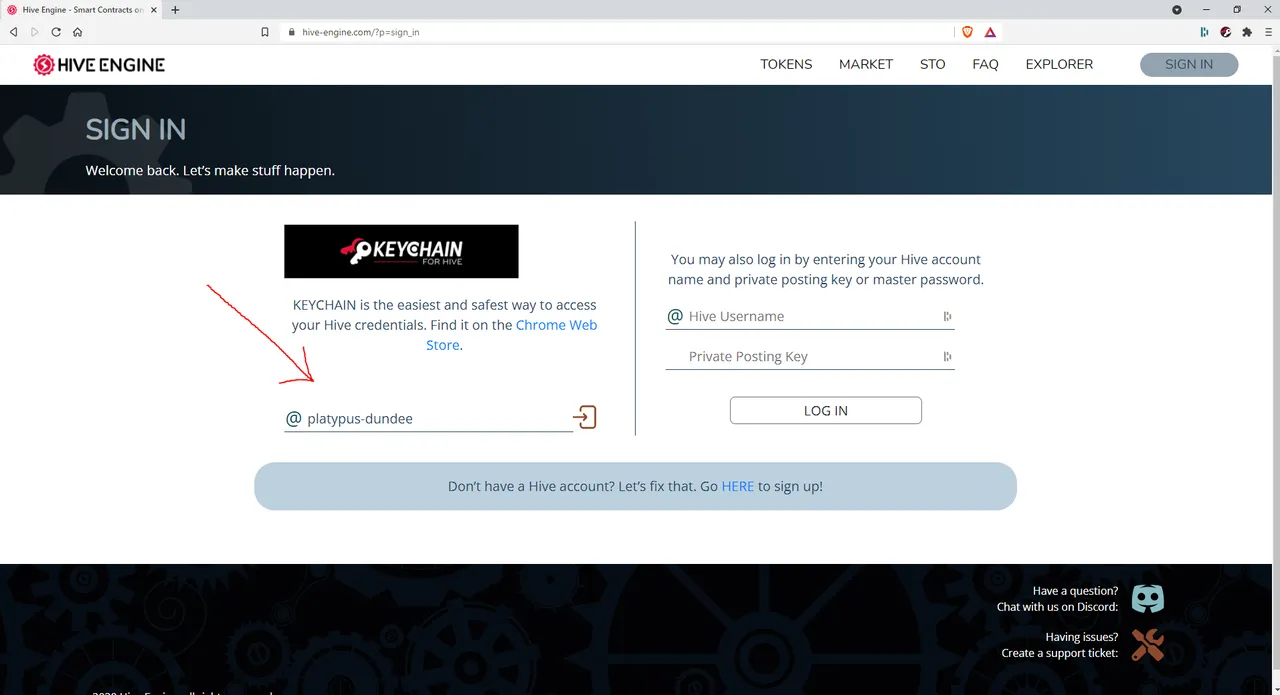Open Brave Shields lion icon
The image size is (1280, 695).
click(967, 32)
